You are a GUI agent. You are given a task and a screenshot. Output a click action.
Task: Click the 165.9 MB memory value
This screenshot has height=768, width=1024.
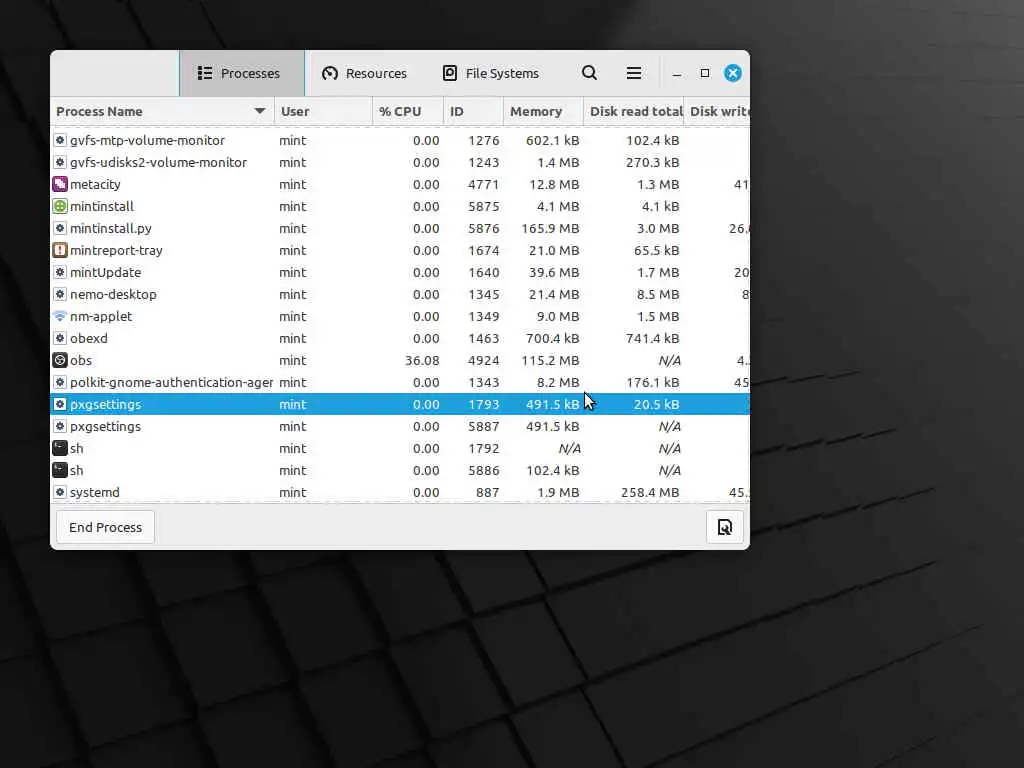point(550,229)
